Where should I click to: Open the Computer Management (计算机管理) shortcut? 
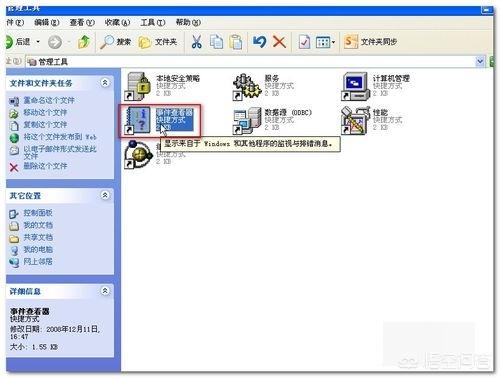pyautogui.click(x=376, y=86)
